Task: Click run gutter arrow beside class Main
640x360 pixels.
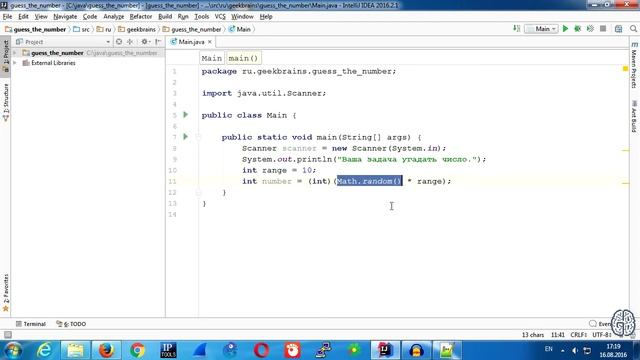Action: pos(185,115)
